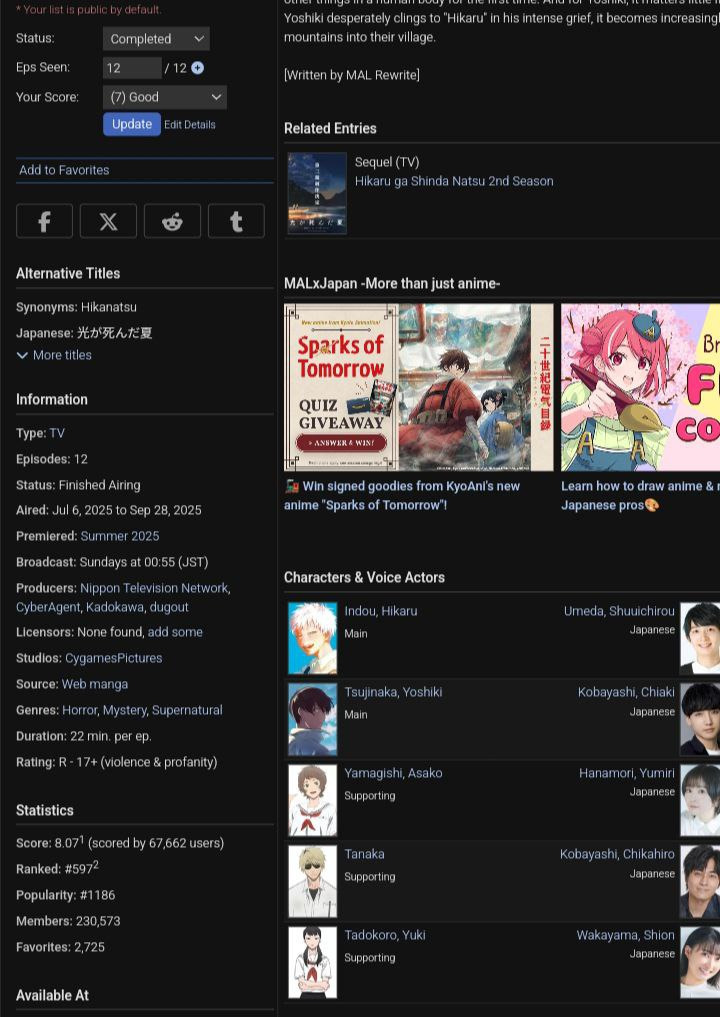Click the sequel poster thumbnail
The height and width of the screenshot is (1017, 720).
point(317,193)
